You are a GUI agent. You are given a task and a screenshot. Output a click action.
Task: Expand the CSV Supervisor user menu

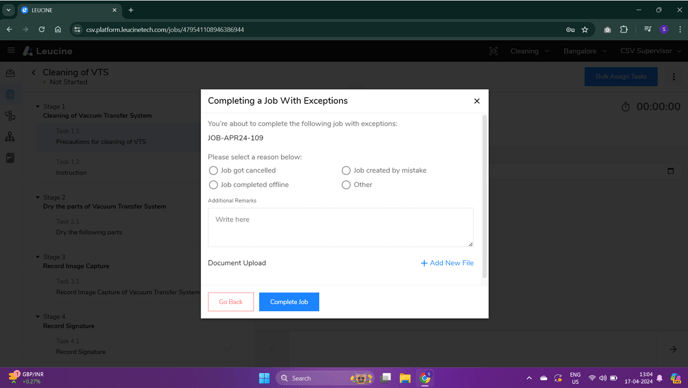651,51
